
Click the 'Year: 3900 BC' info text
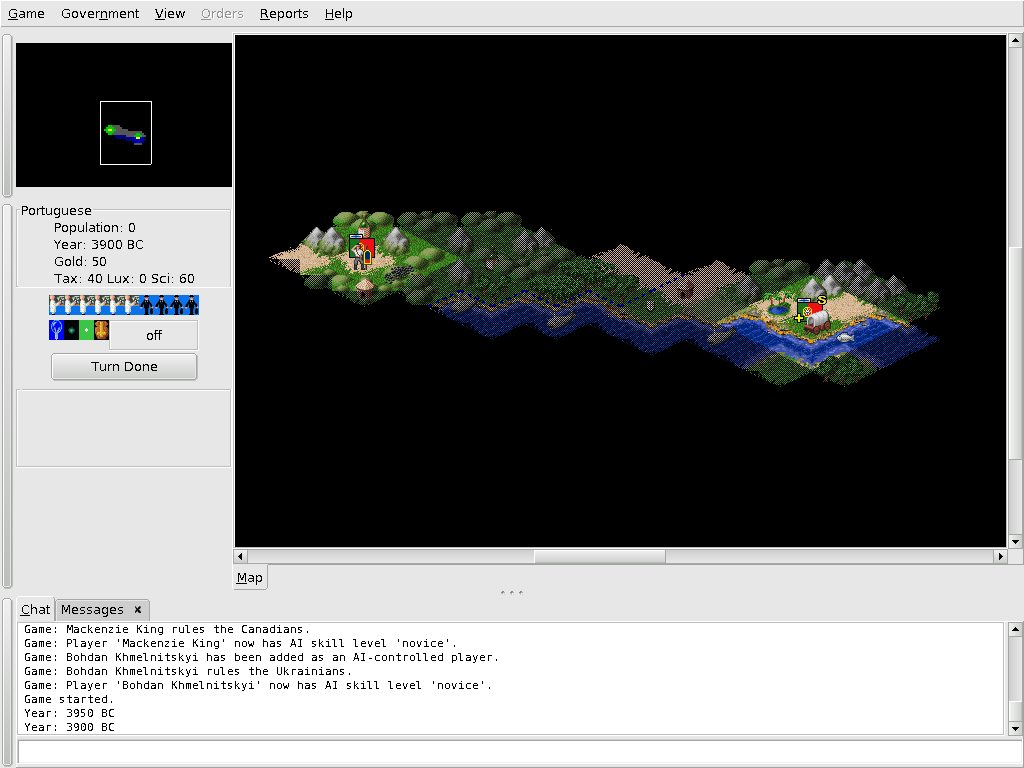click(x=99, y=244)
